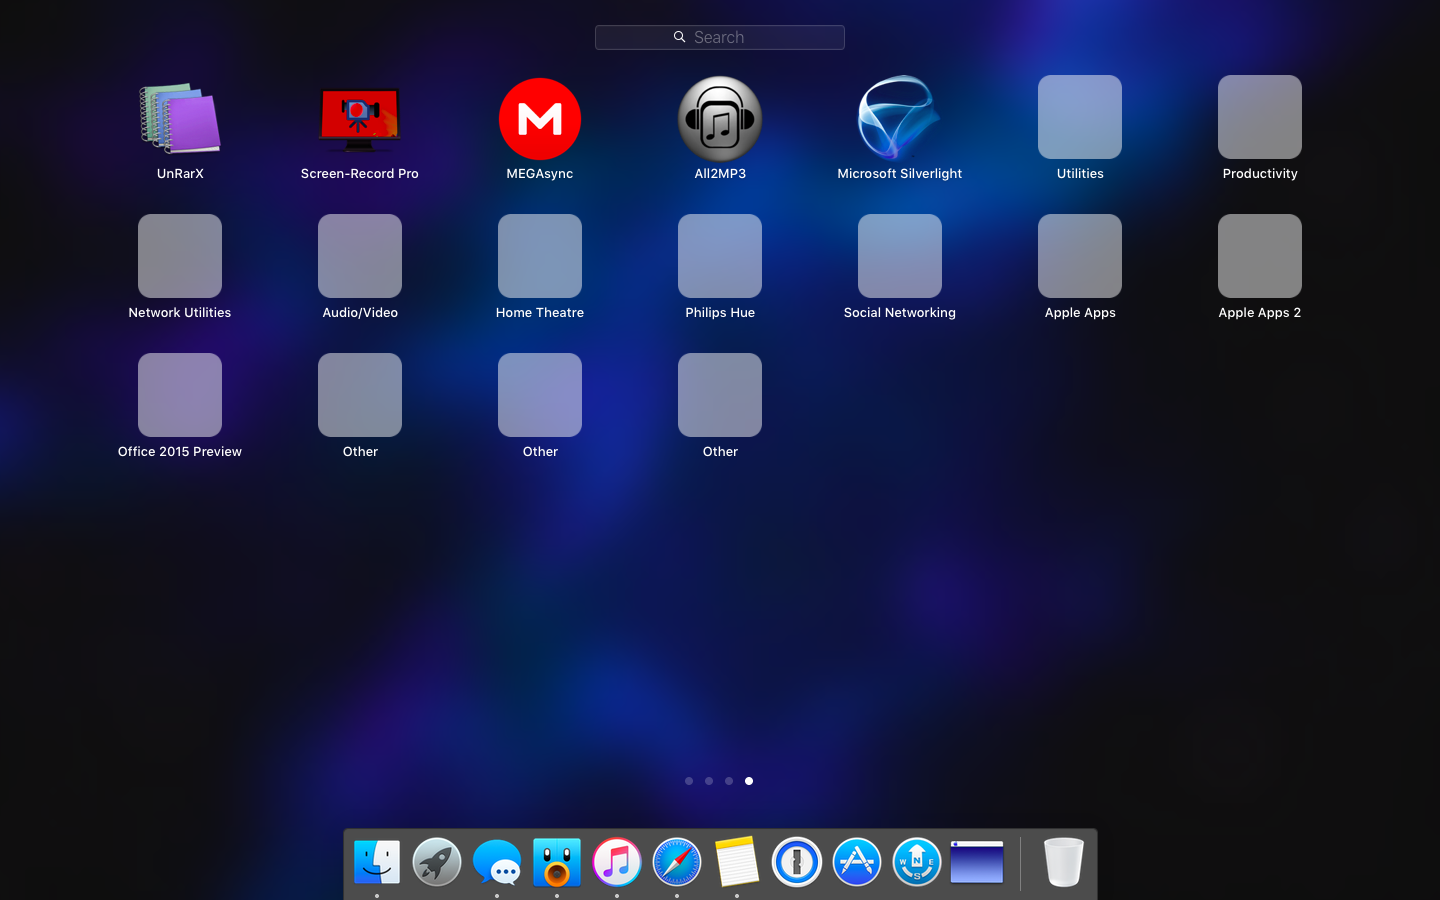Image resolution: width=1440 pixels, height=900 pixels.
Task: Open the Office 2015 Preview folder
Action: [x=180, y=395]
